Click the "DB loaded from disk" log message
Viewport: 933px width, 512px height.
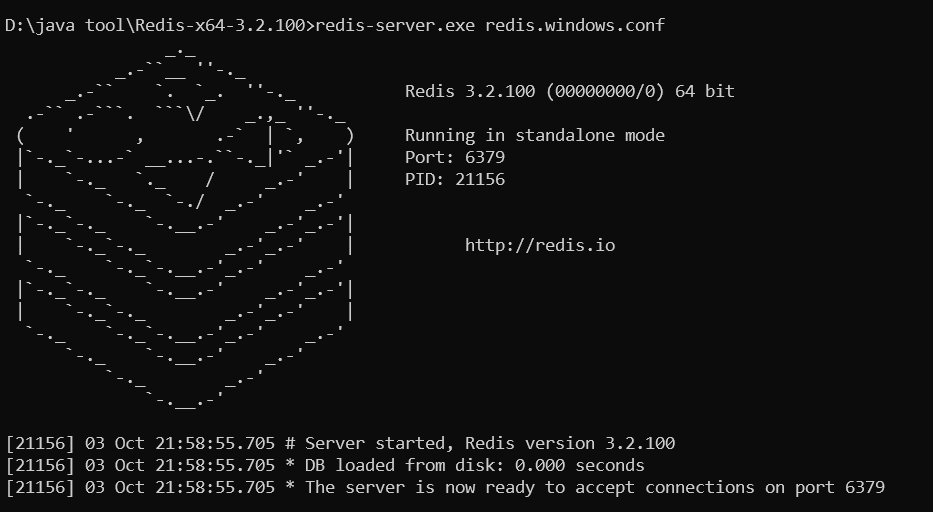click(400, 465)
